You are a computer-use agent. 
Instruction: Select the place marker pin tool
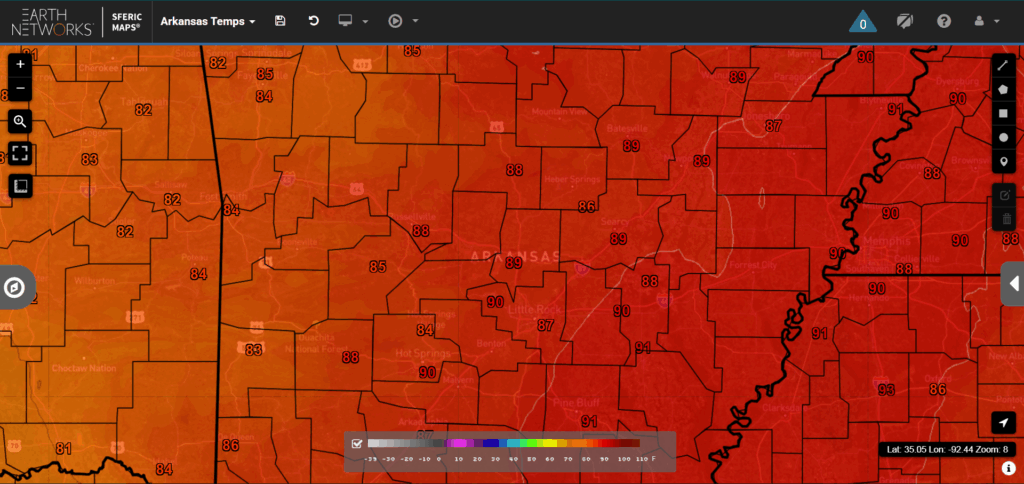(1003, 162)
